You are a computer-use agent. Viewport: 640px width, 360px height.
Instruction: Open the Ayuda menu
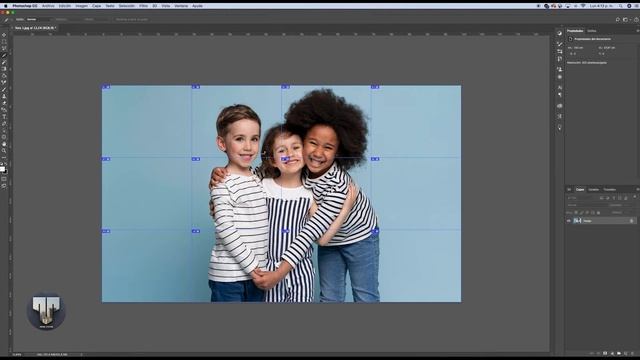(197, 6)
